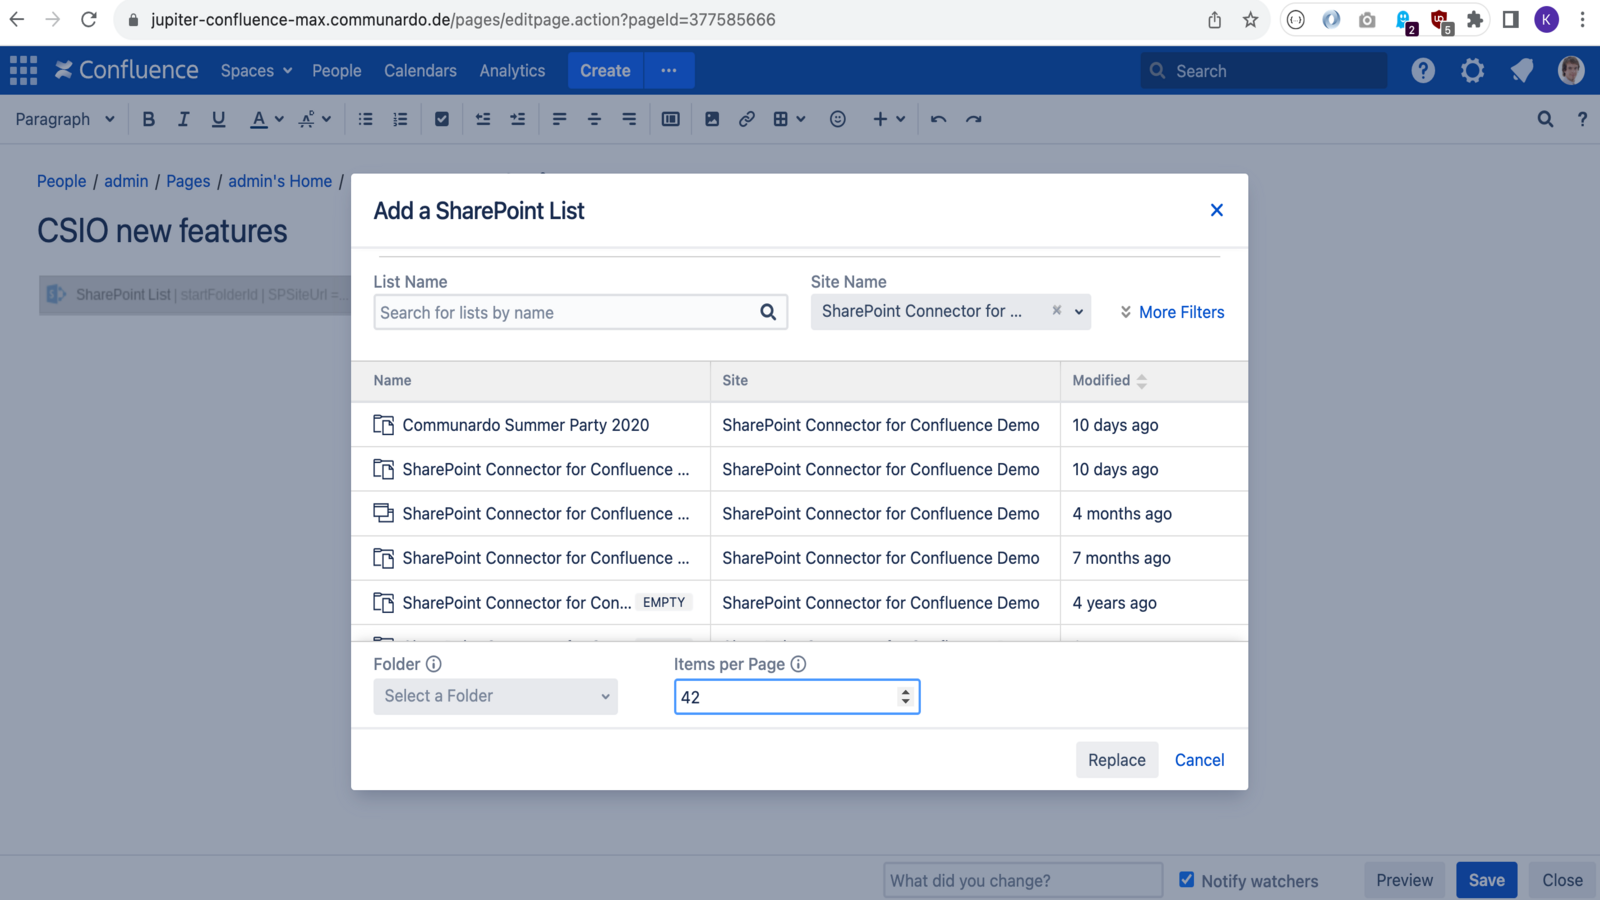Expand the Site Name dropdown

point(1079,312)
